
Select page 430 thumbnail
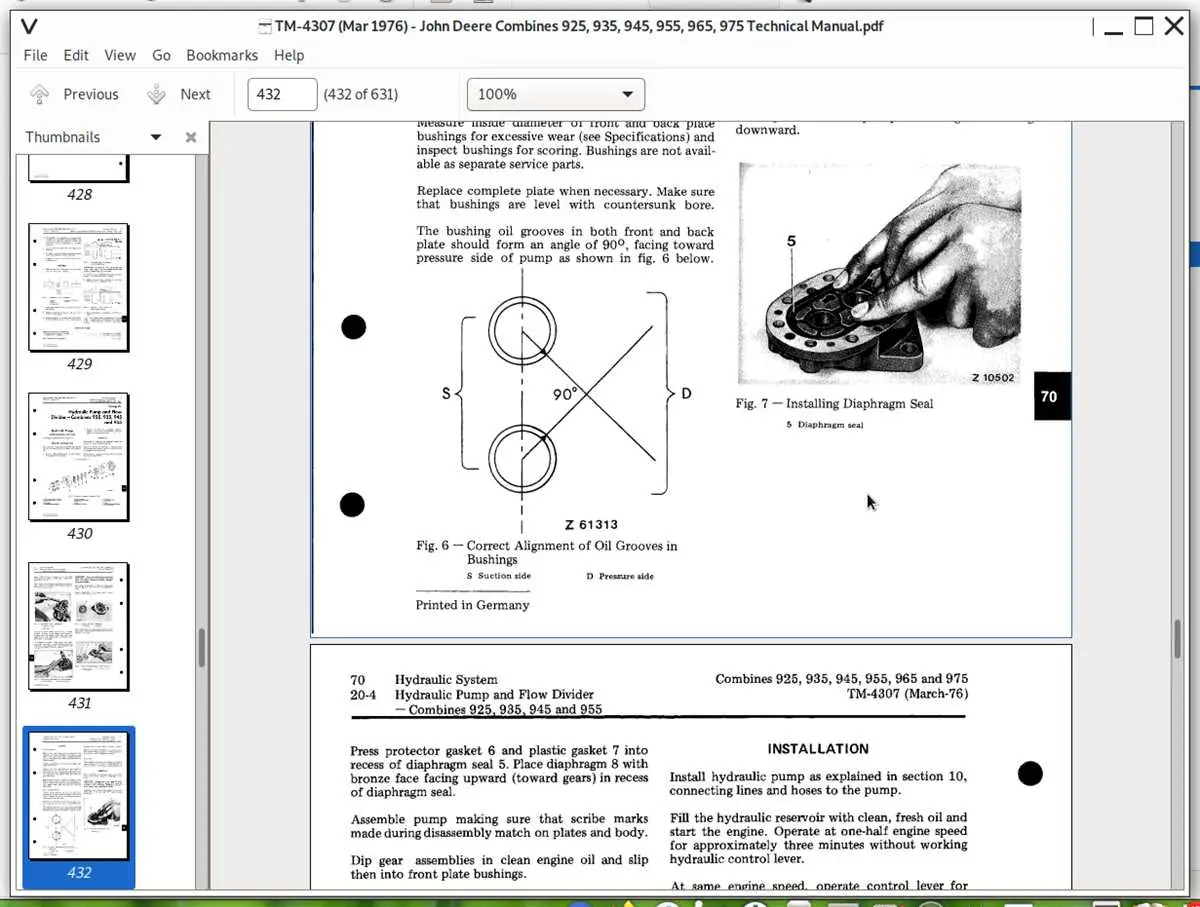[79, 457]
